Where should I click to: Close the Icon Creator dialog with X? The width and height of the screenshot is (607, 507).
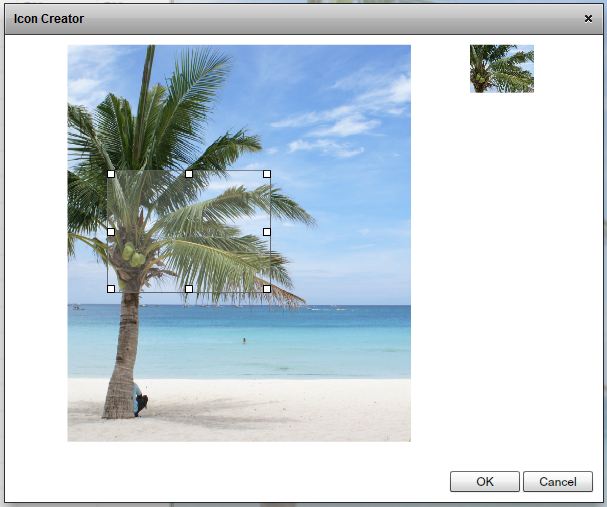point(588,18)
